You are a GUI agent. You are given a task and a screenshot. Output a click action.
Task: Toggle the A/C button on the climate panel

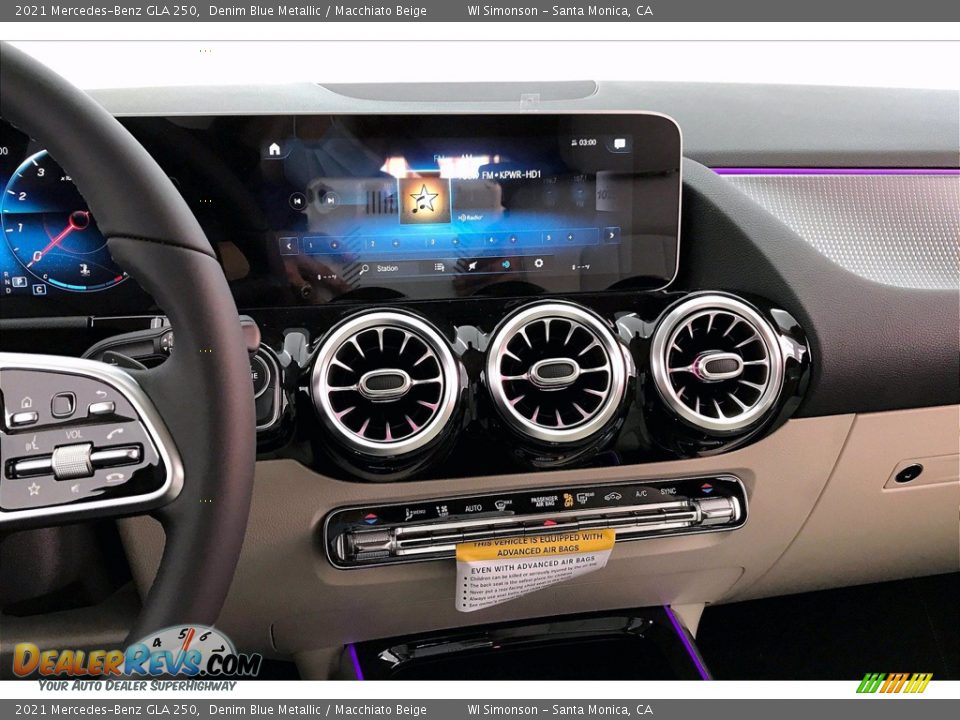640,495
